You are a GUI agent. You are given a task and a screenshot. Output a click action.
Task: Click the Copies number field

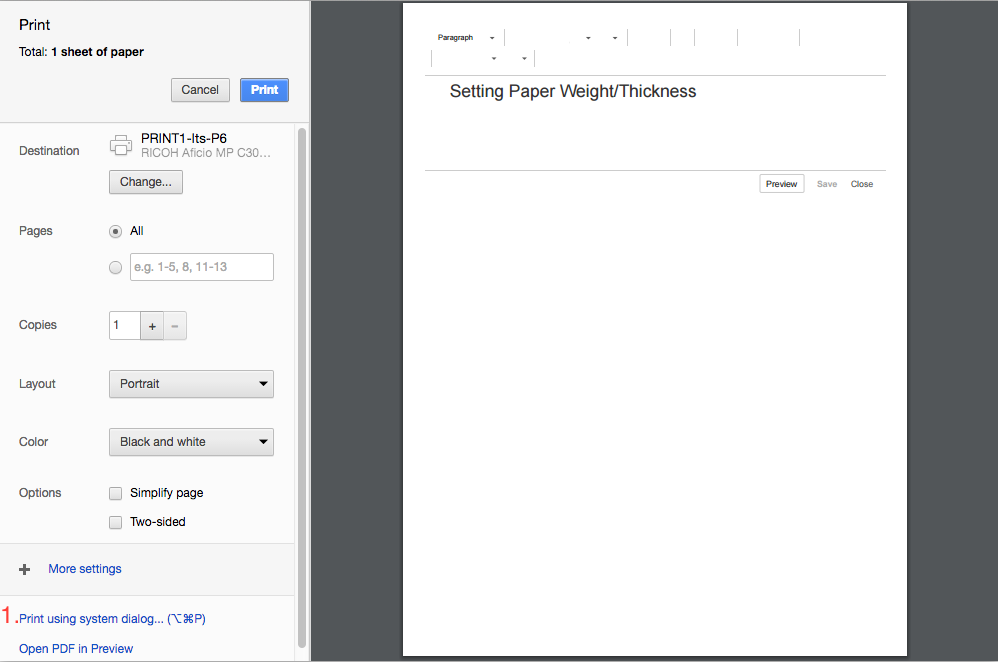[124, 326]
